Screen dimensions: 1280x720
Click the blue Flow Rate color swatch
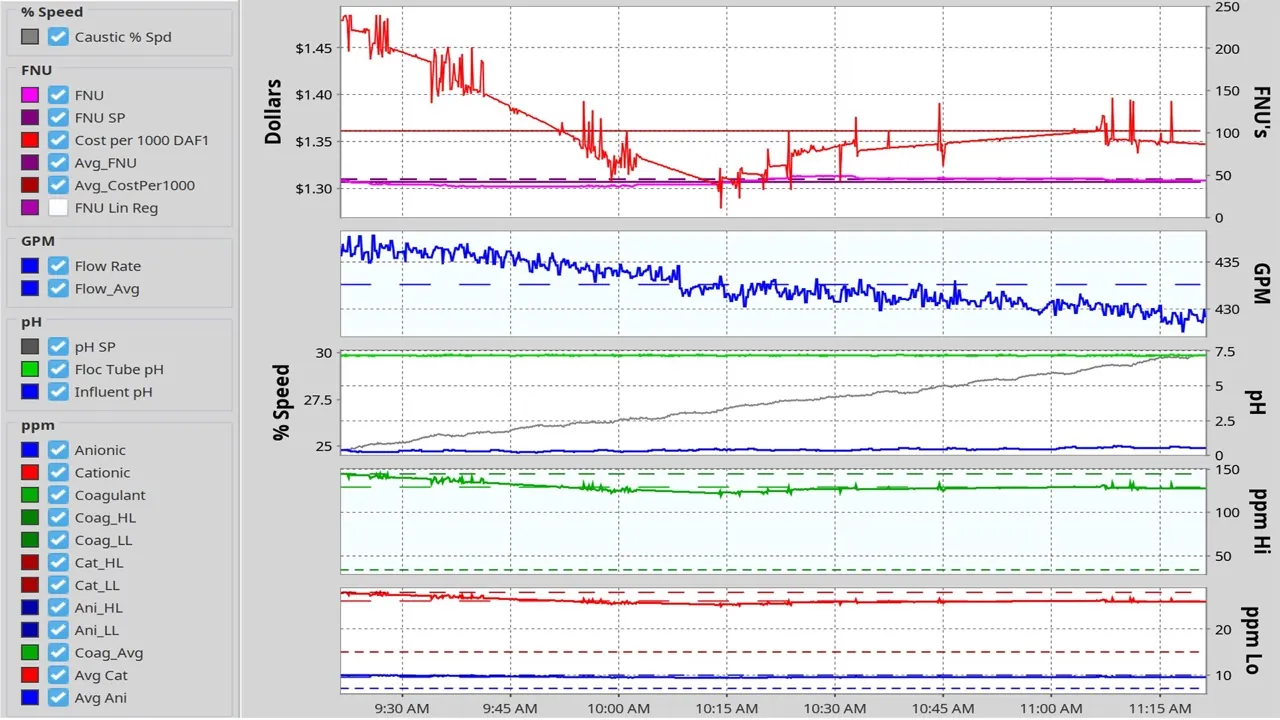point(30,266)
